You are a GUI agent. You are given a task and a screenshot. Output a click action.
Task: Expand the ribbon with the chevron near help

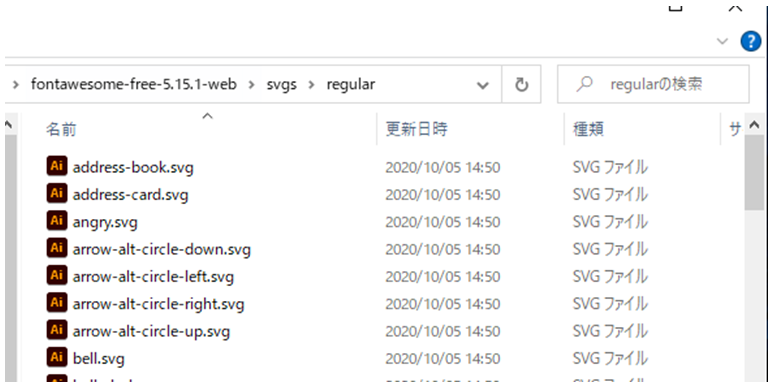pos(723,41)
